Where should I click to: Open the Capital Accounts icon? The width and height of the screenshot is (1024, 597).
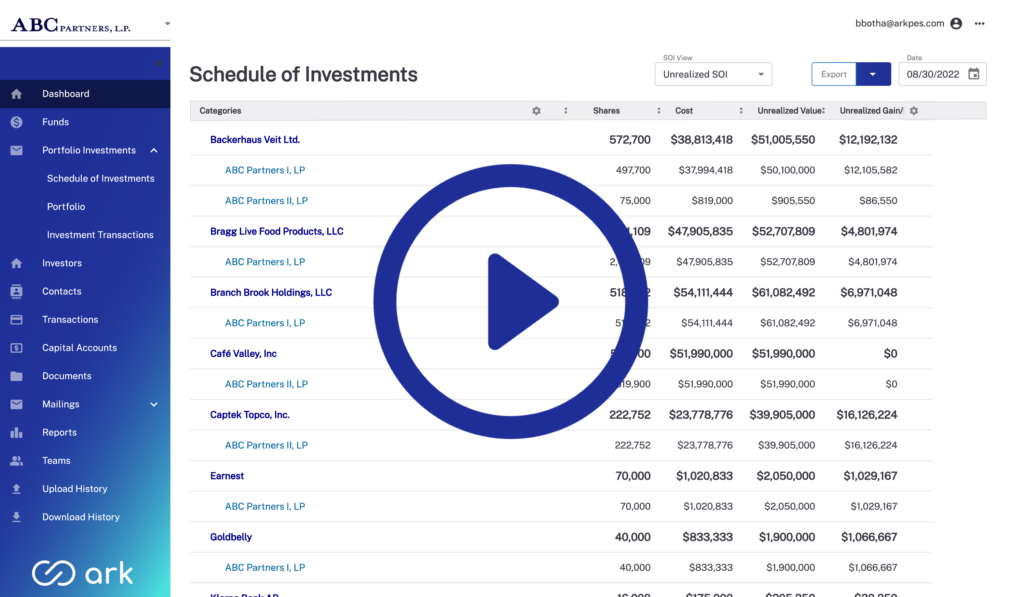(x=16, y=348)
